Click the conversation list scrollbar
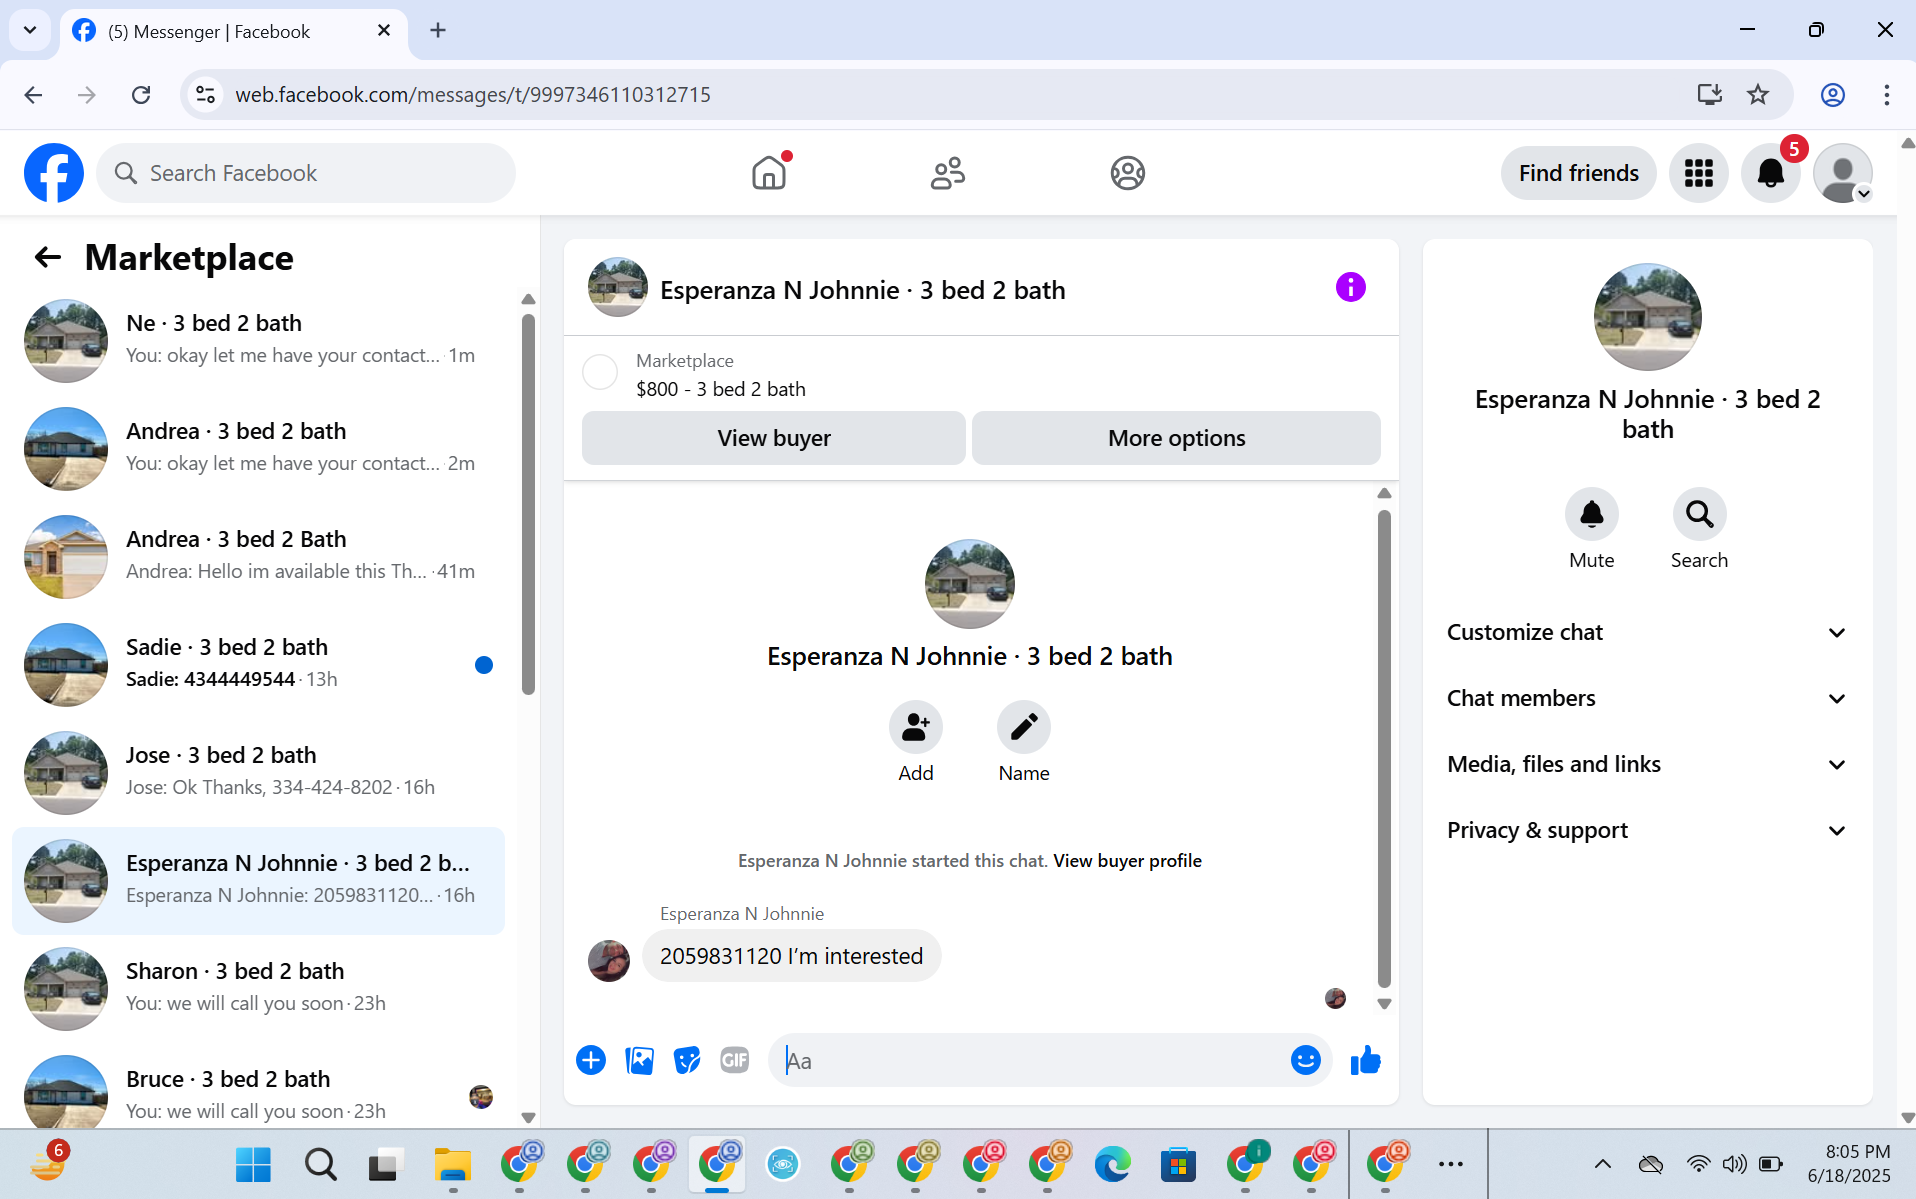Viewport: 1916px width, 1199px height. coord(528,505)
